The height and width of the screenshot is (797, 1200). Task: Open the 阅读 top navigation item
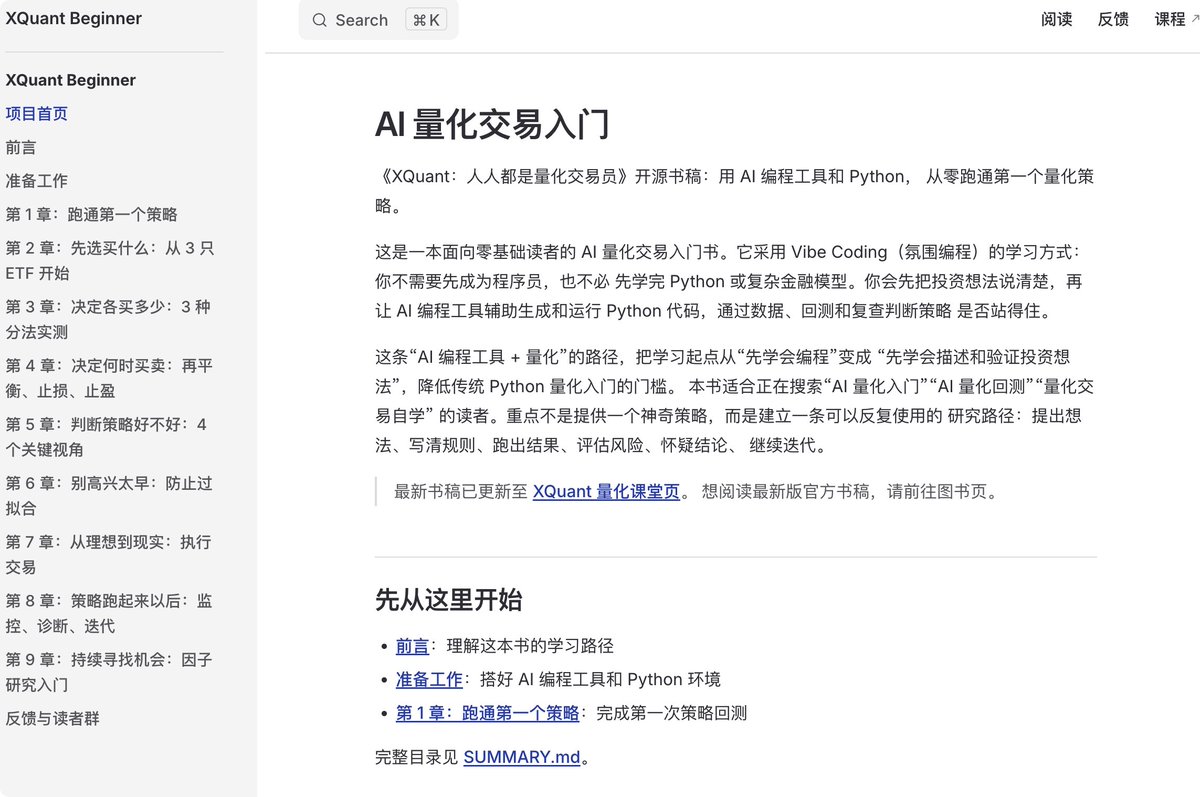tap(1056, 19)
